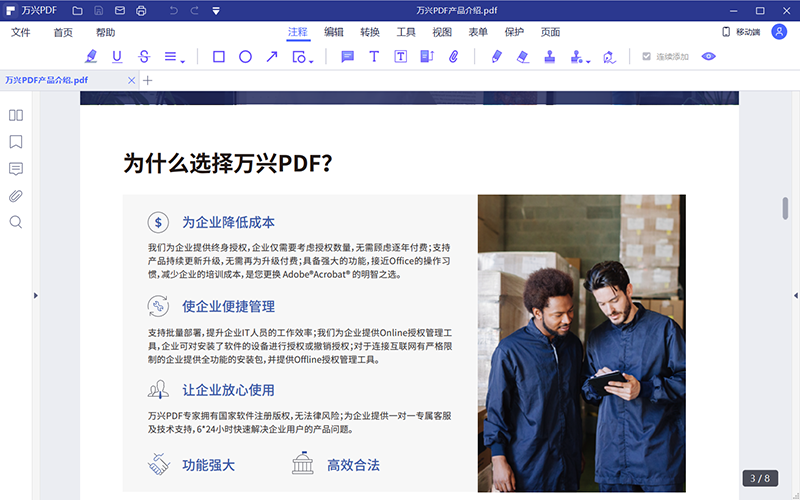The height and width of the screenshot is (500, 800).
Task: Open the comments panel in sidebar
Action: tap(16, 169)
